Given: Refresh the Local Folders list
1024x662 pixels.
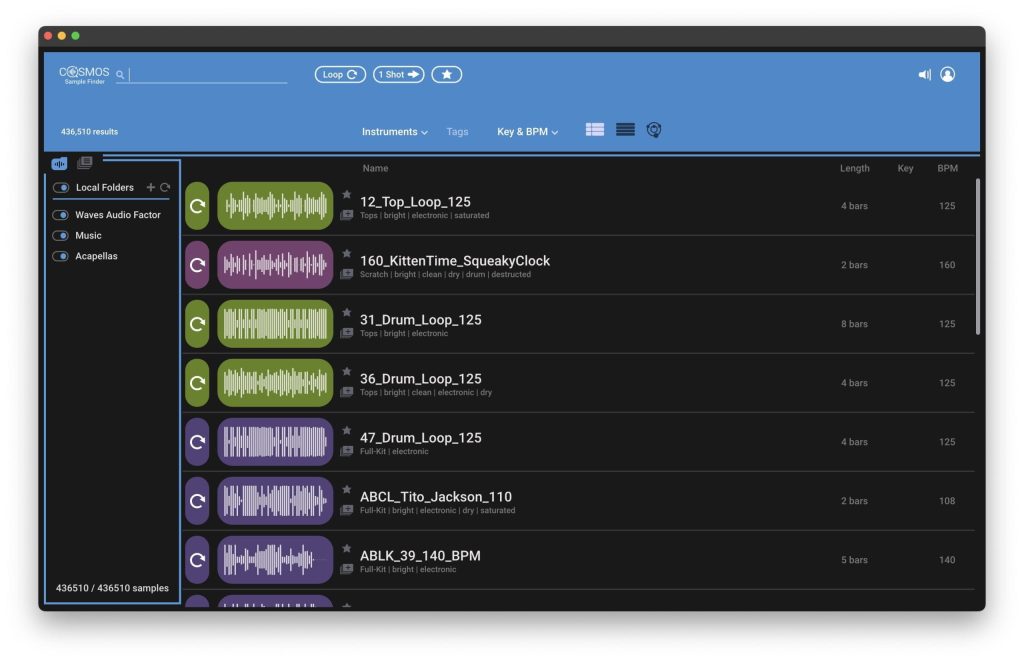Looking at the screenshot, I should (x=165, y=187).
